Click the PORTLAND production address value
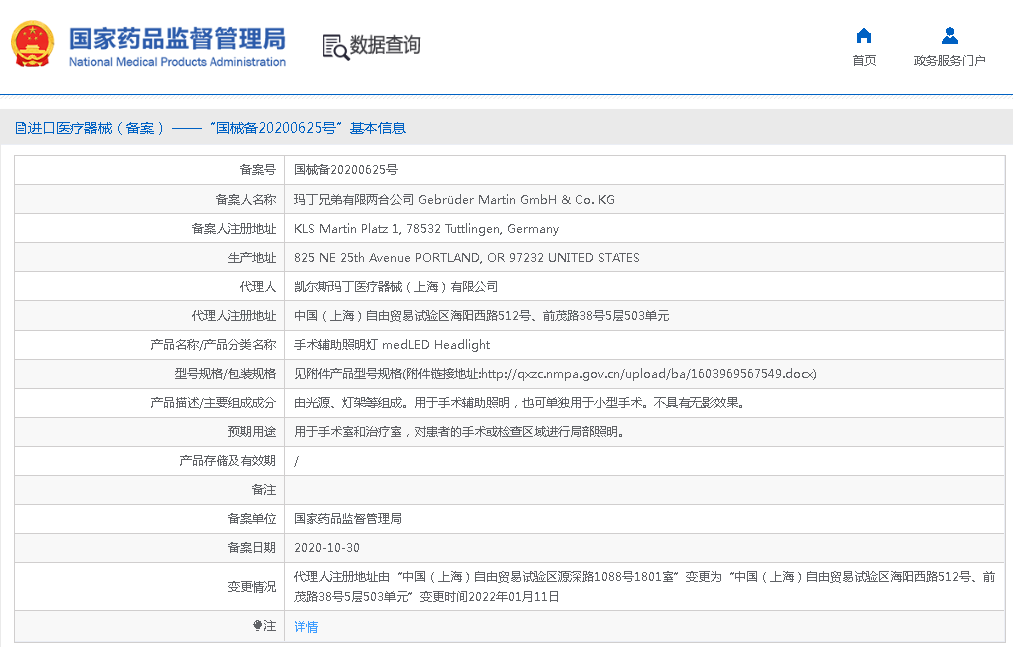 (x=466, y=257)
